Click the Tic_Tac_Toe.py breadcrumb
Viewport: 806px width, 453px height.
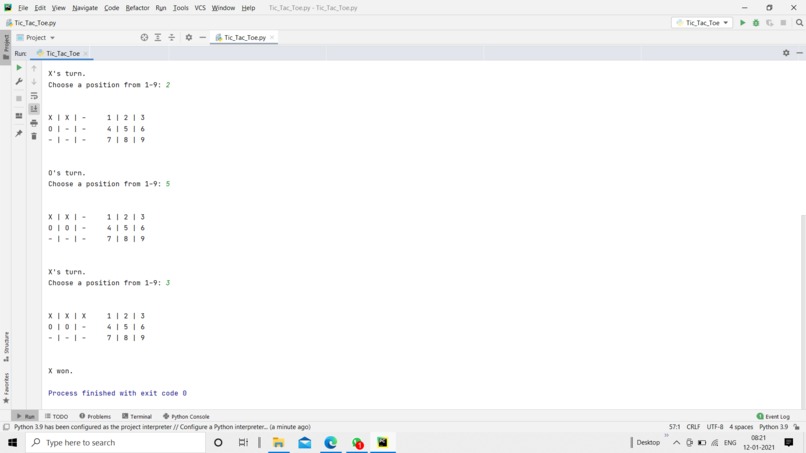click(31, 23)
